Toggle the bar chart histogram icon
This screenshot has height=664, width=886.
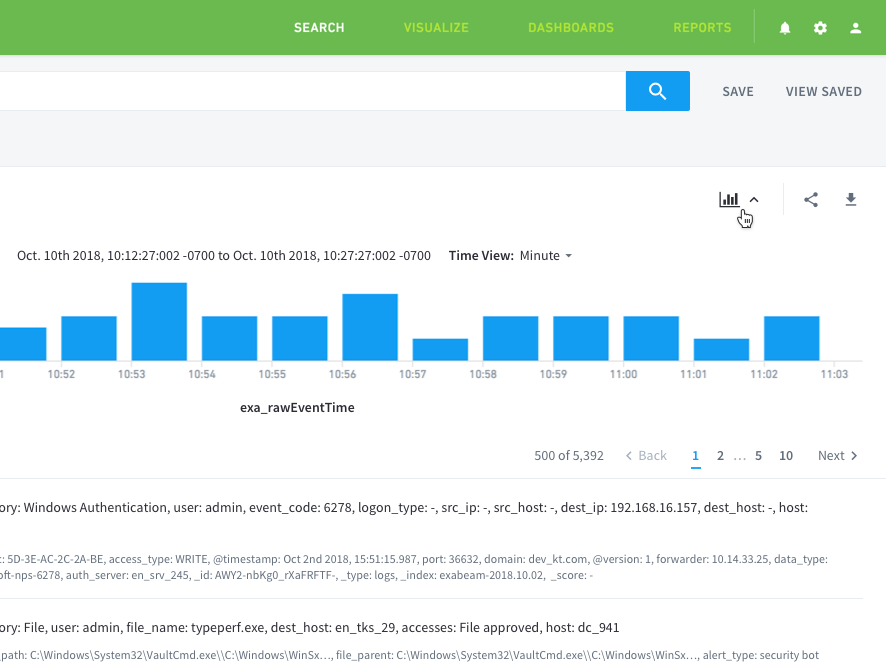click(x=729, y=199)
